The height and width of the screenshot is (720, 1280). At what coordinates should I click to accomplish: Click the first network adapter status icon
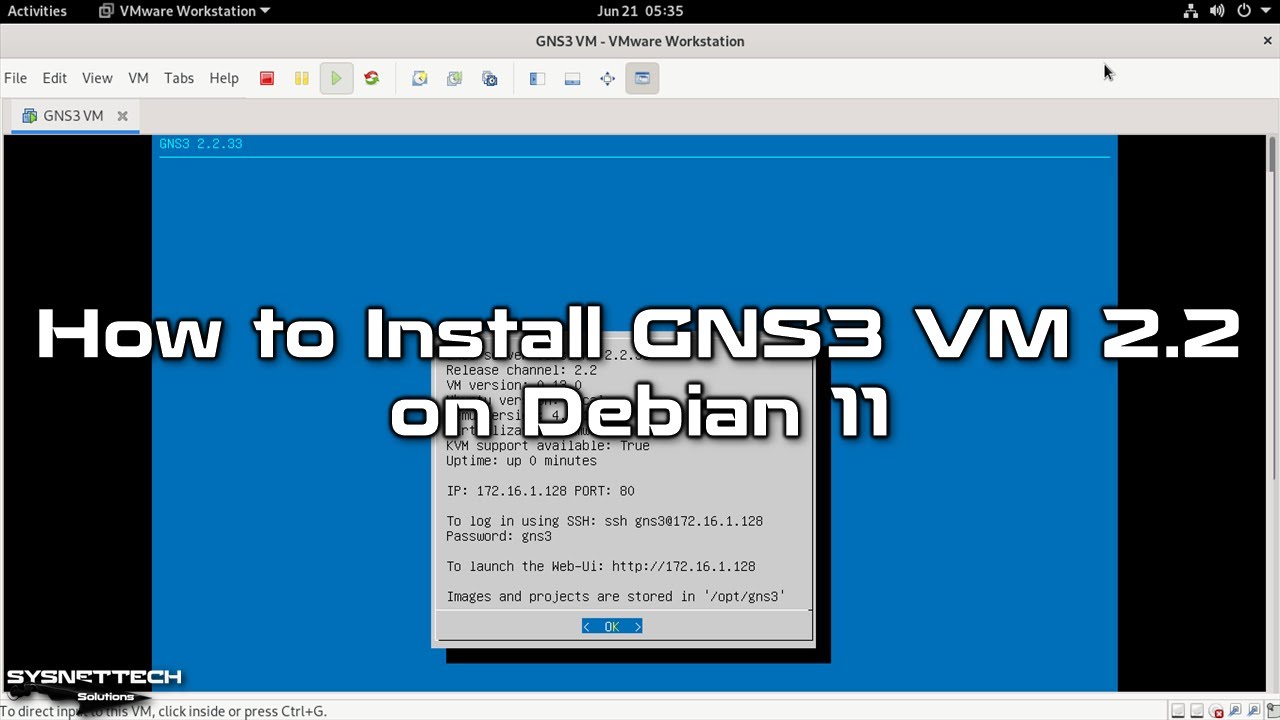pos(1234,711)
